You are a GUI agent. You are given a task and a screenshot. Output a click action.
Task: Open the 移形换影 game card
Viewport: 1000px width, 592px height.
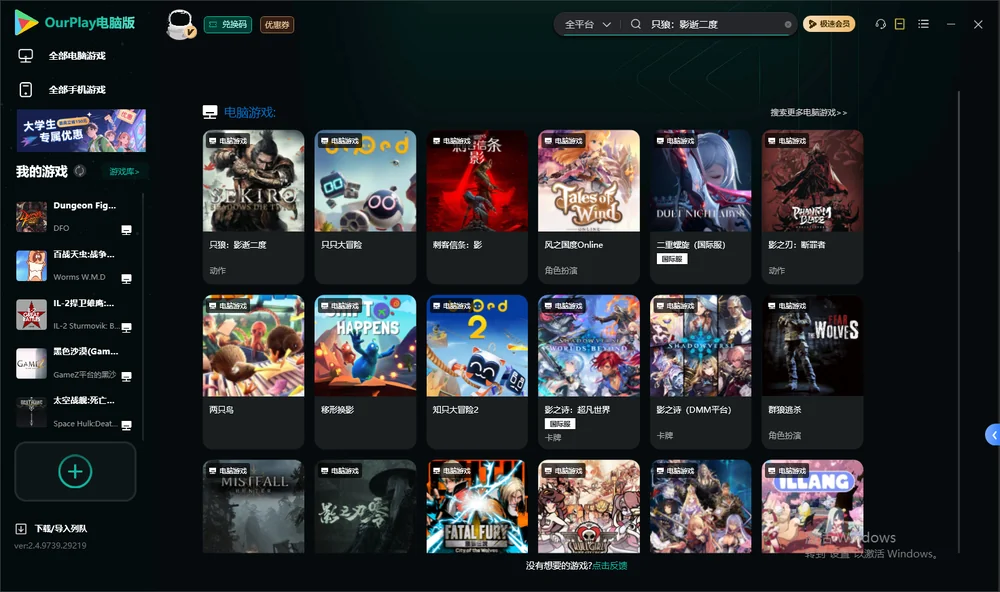tap(365, 372)
